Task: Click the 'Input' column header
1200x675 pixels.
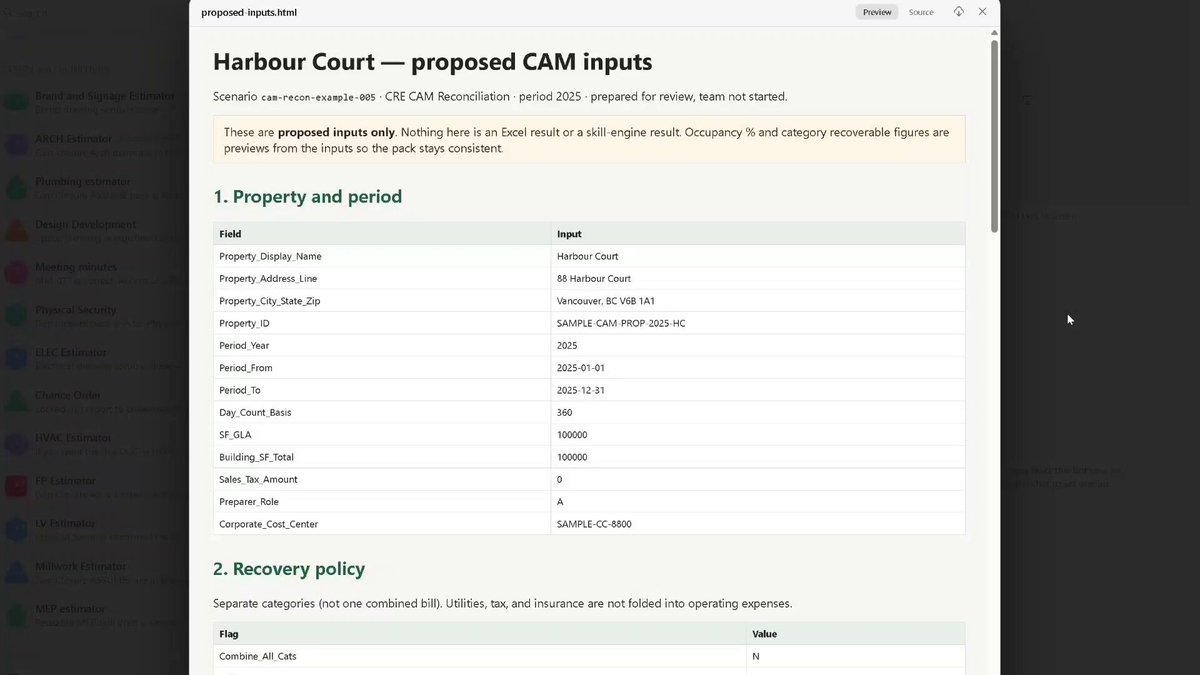Action: (x=758, y=234)
